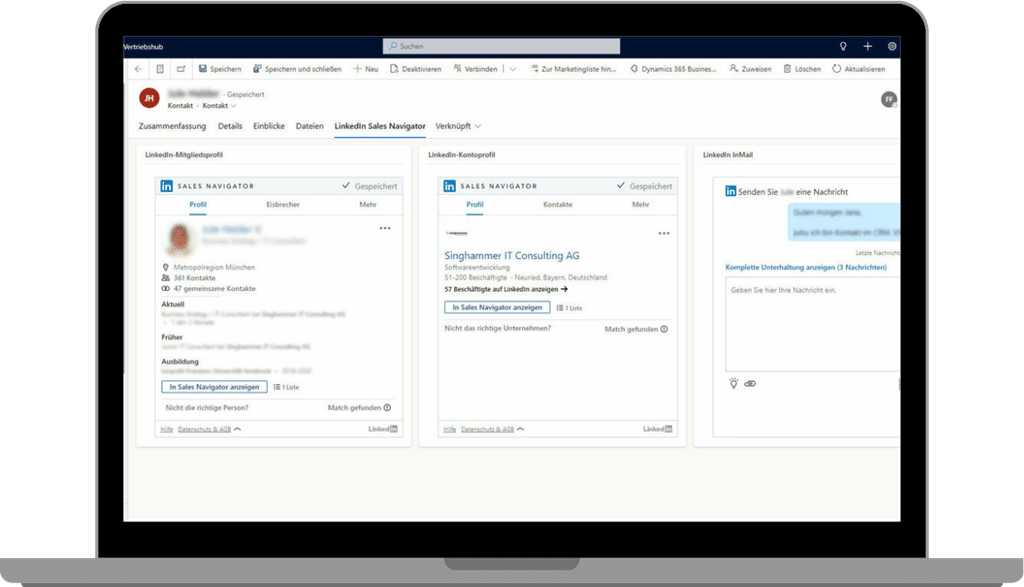The height and width of the screenshot is (587, 1024).
Task: Click the lightbulb icon in the top bar
Action: tap(843, 46)
